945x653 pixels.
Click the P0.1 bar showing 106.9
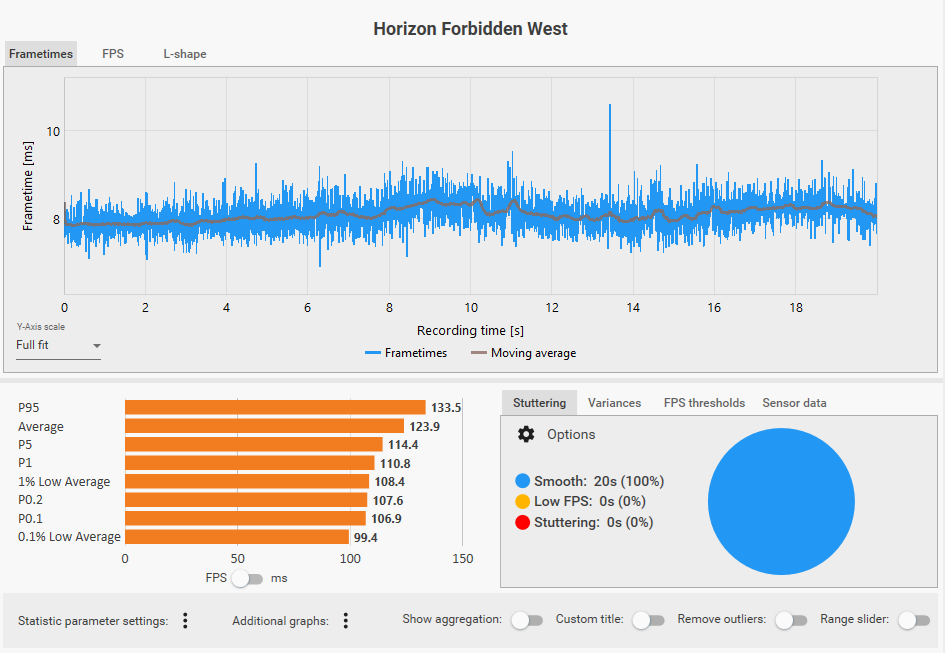point(245,518)
